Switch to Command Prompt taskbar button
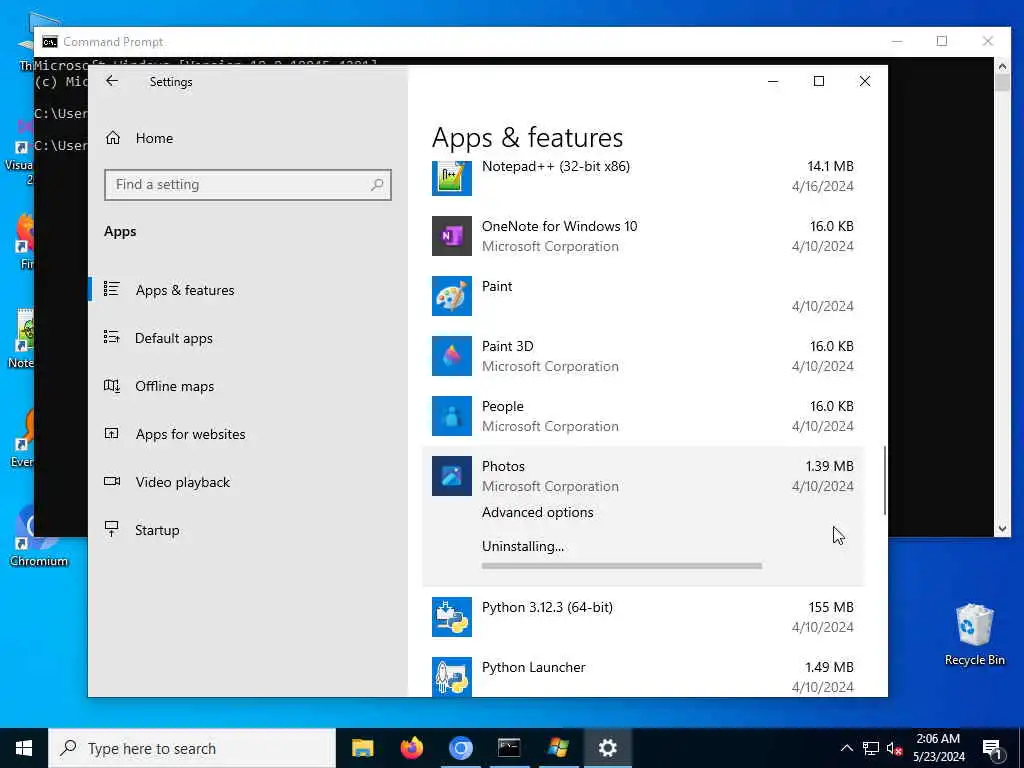The image size is (1024, 768). (x=509, y=748)
